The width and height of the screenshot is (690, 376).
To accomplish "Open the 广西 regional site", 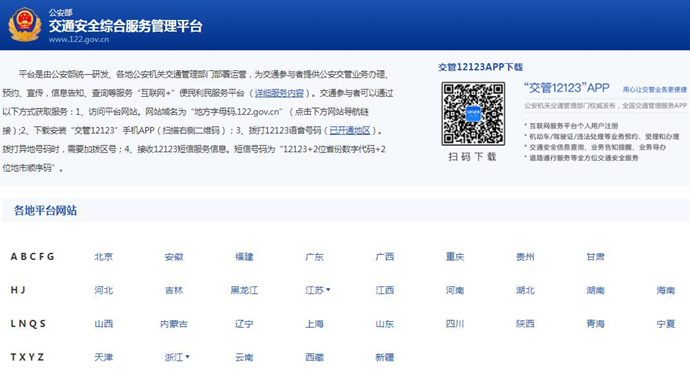I will 385,257.
